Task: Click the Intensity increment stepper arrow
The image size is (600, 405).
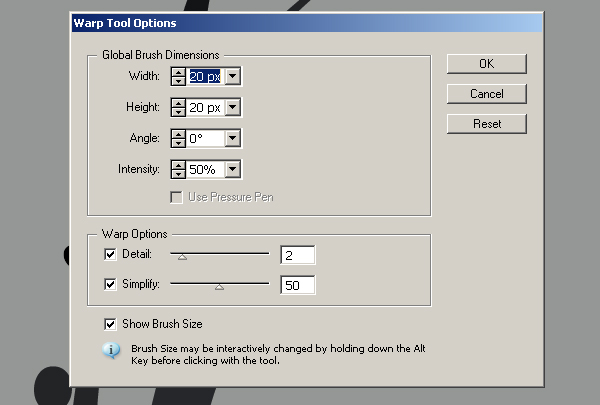Action: pos(178,165)
